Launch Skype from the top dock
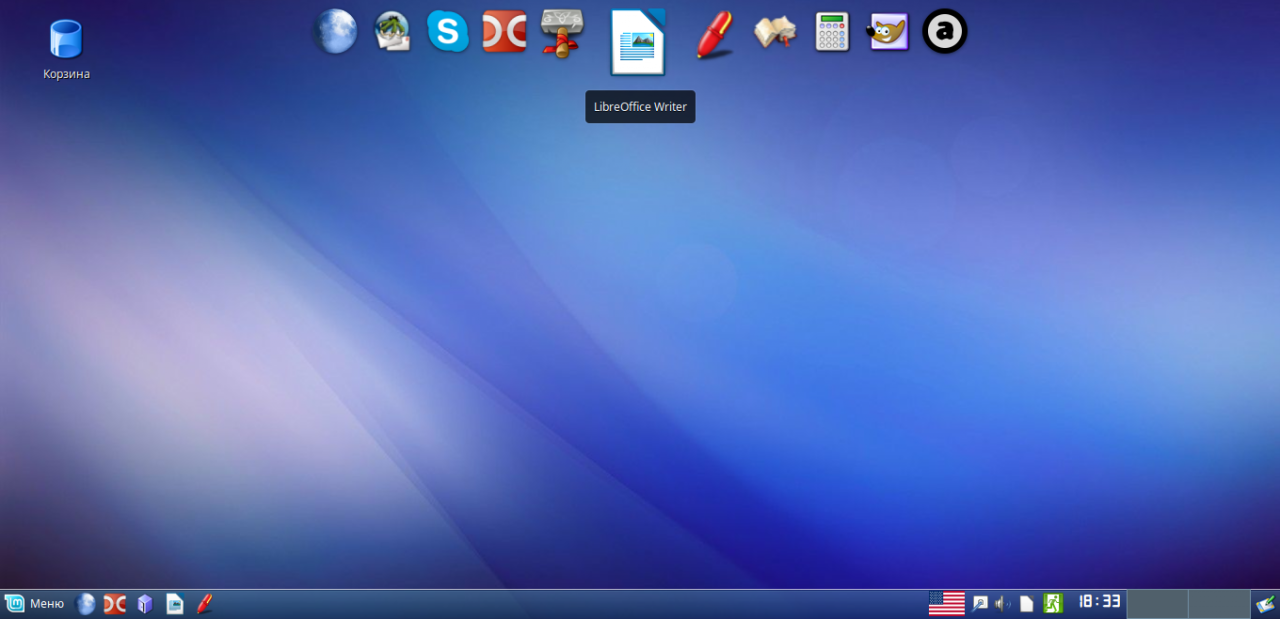This screenshot has width=1280, height=619. click(x=448, y=32)
